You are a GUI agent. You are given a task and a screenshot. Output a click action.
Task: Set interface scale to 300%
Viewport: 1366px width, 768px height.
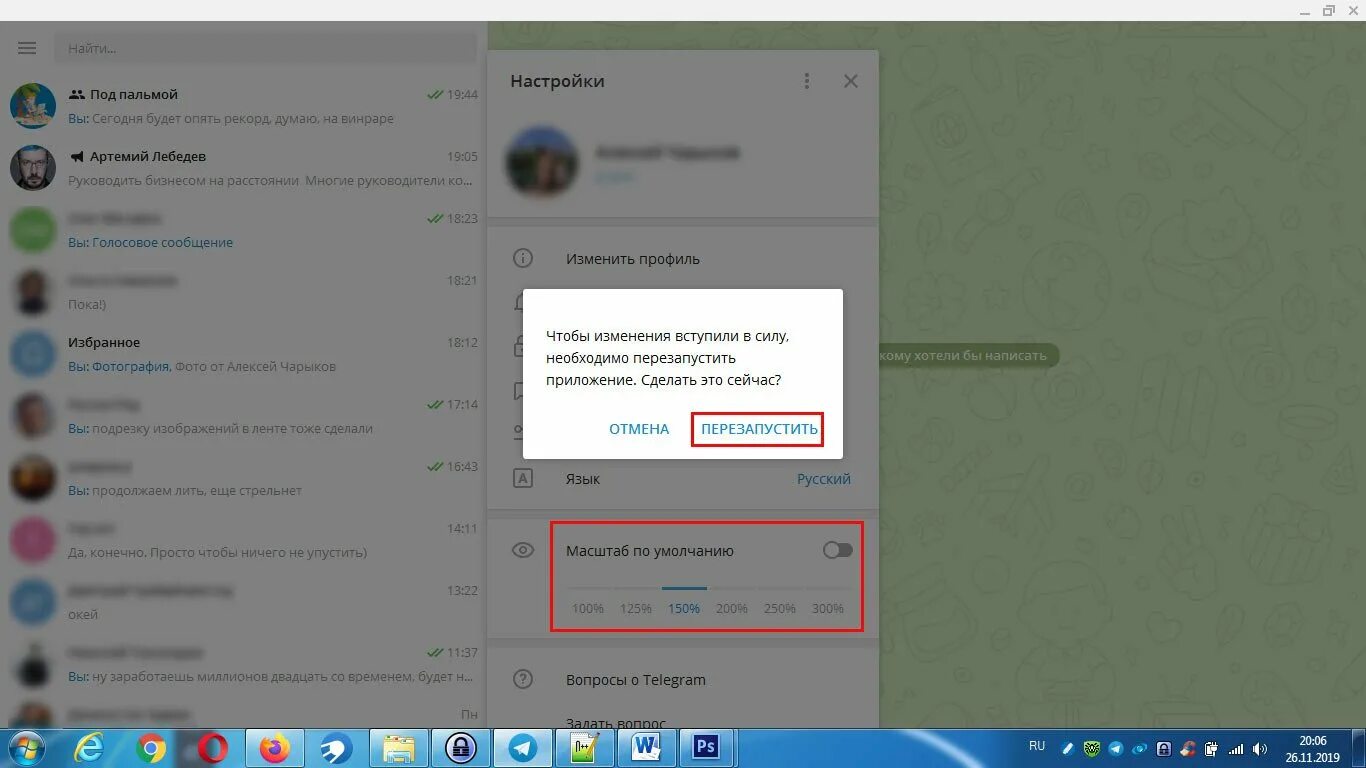(828, 608)
